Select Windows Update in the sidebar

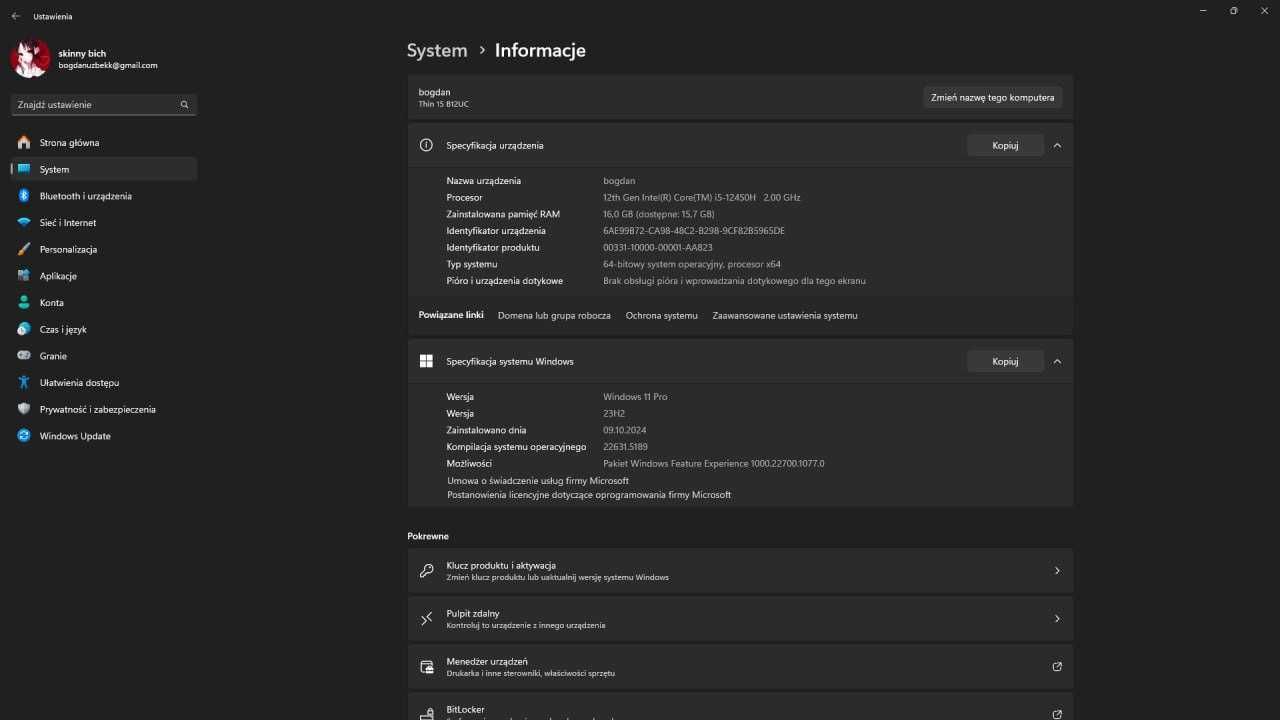click(104, 436)
